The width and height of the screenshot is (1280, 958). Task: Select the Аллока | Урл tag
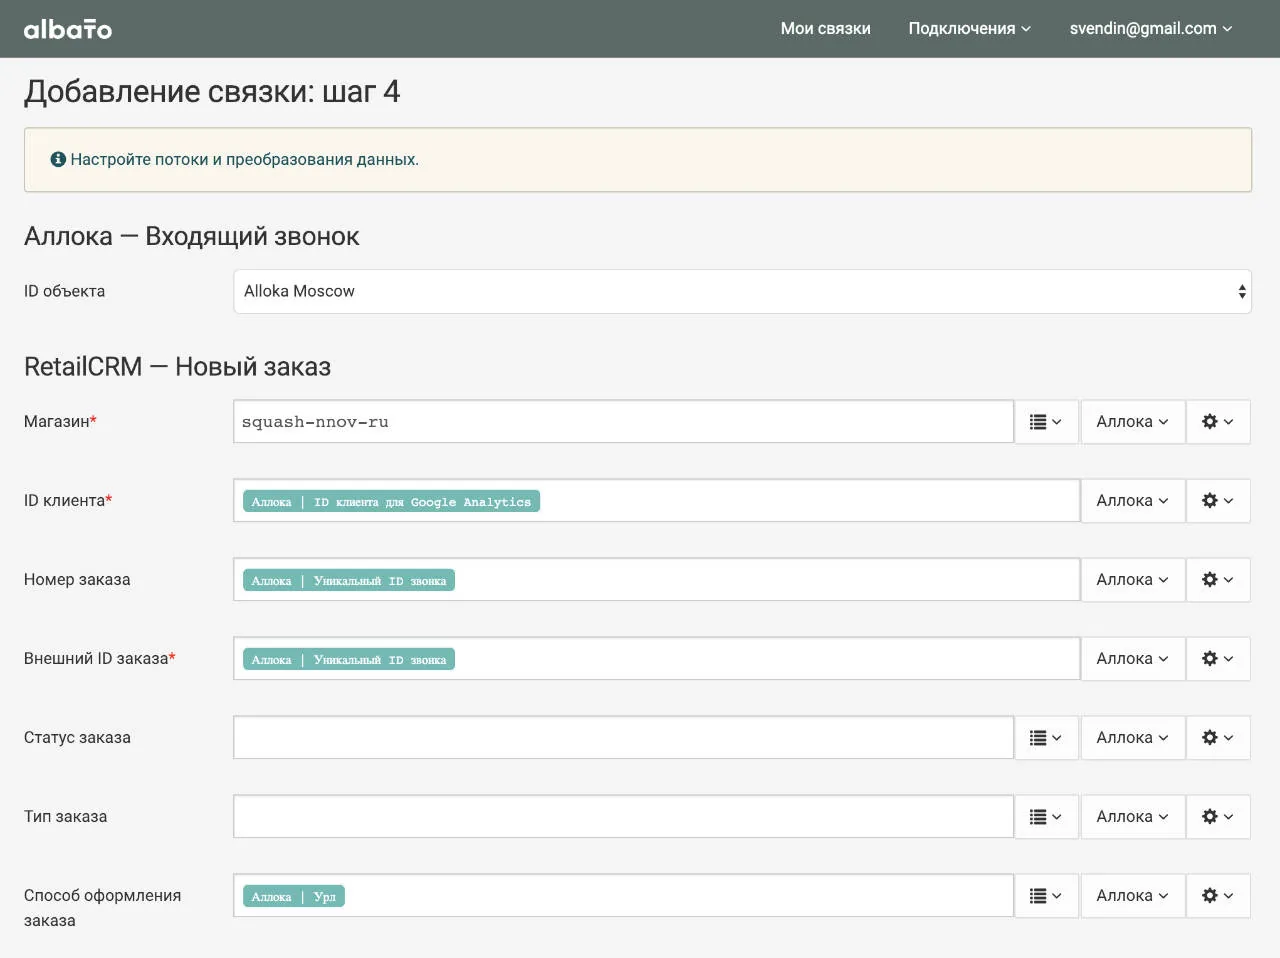294,897
